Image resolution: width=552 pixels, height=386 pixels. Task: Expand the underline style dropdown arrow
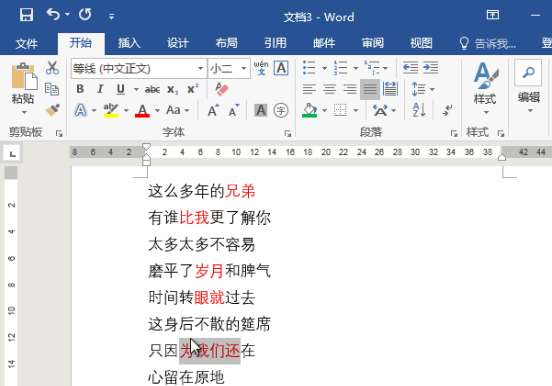click(136, 89)
